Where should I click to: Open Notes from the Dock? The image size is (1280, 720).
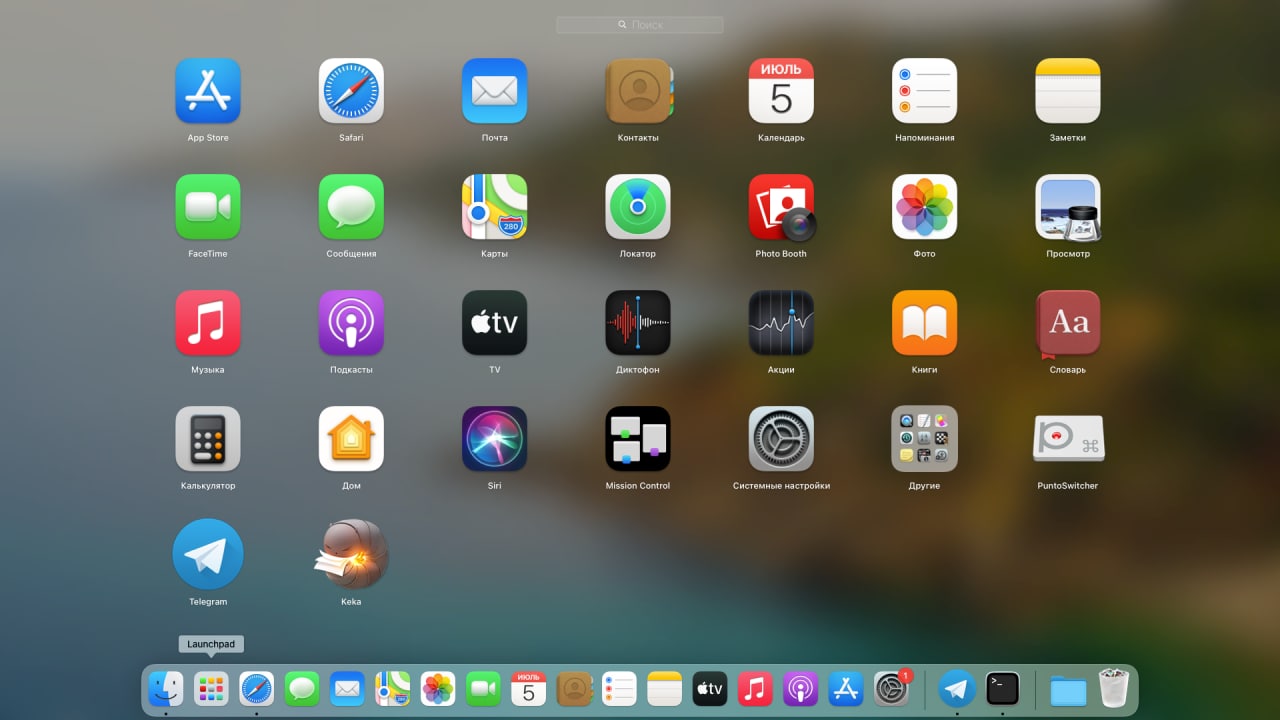(665, 688)
